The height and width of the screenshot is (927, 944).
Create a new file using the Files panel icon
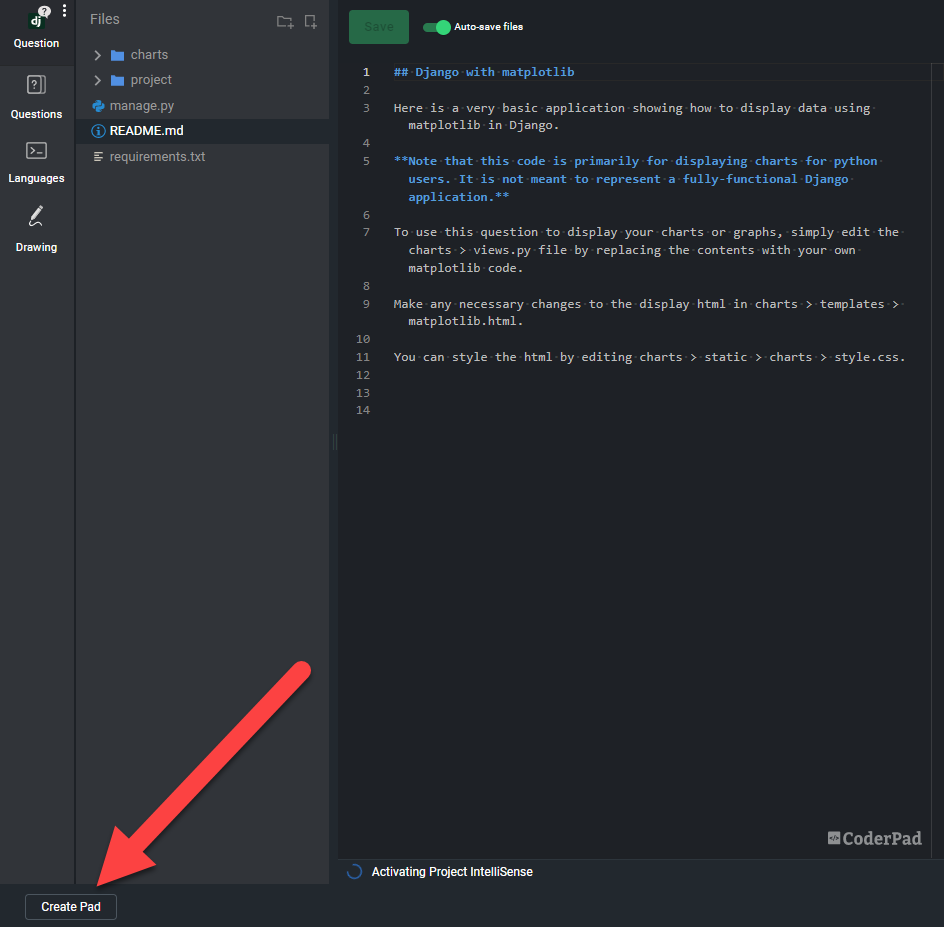(x=310, y=20)
